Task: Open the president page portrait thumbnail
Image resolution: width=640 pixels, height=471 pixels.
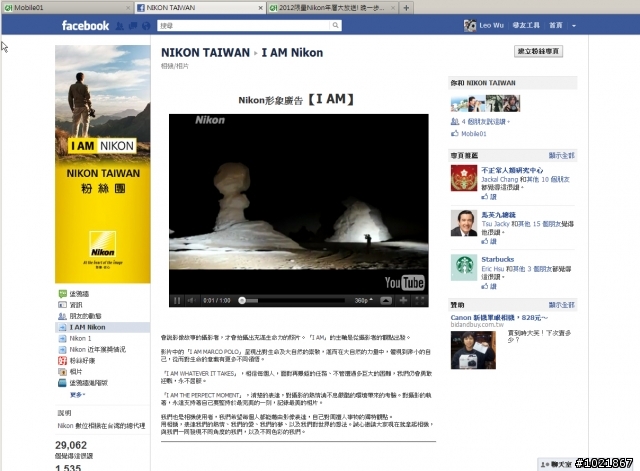Action: point(464,223)
